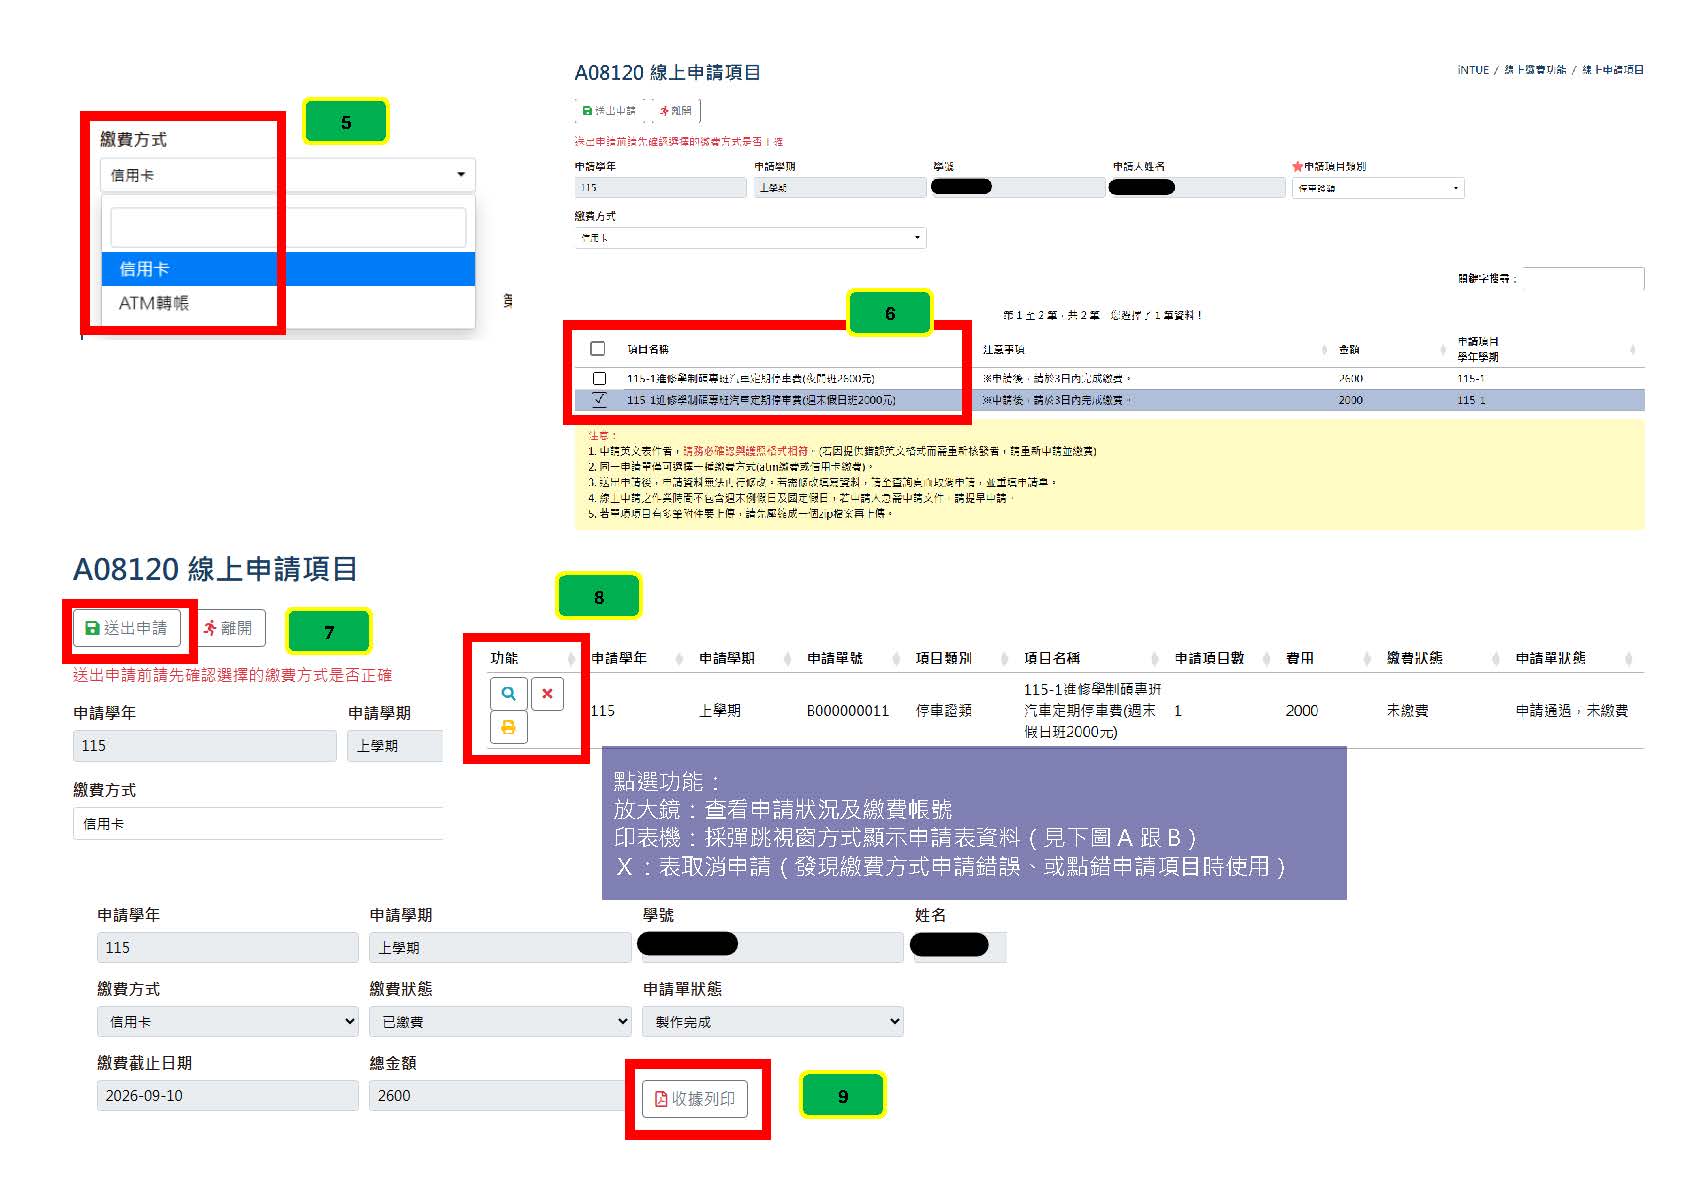Sort lower table by 申請學期 column
Viewport: 1687px width, 1193px height.
(x=788, y=658)
